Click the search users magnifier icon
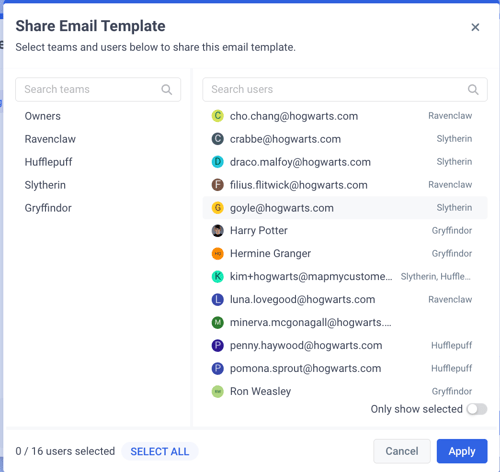The image size is (500, 472). click(473, 89)
